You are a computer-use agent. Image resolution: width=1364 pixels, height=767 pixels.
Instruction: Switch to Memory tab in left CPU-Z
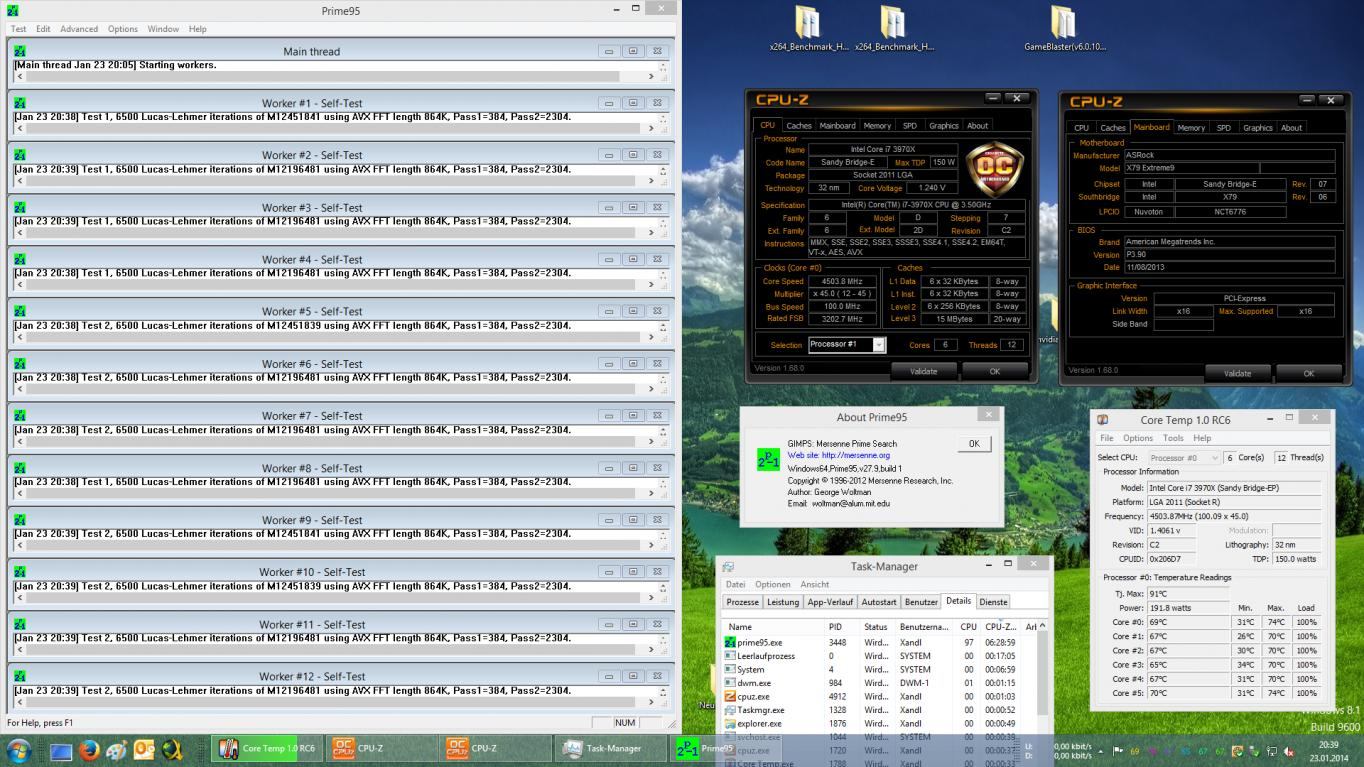[x=877, y=126]
